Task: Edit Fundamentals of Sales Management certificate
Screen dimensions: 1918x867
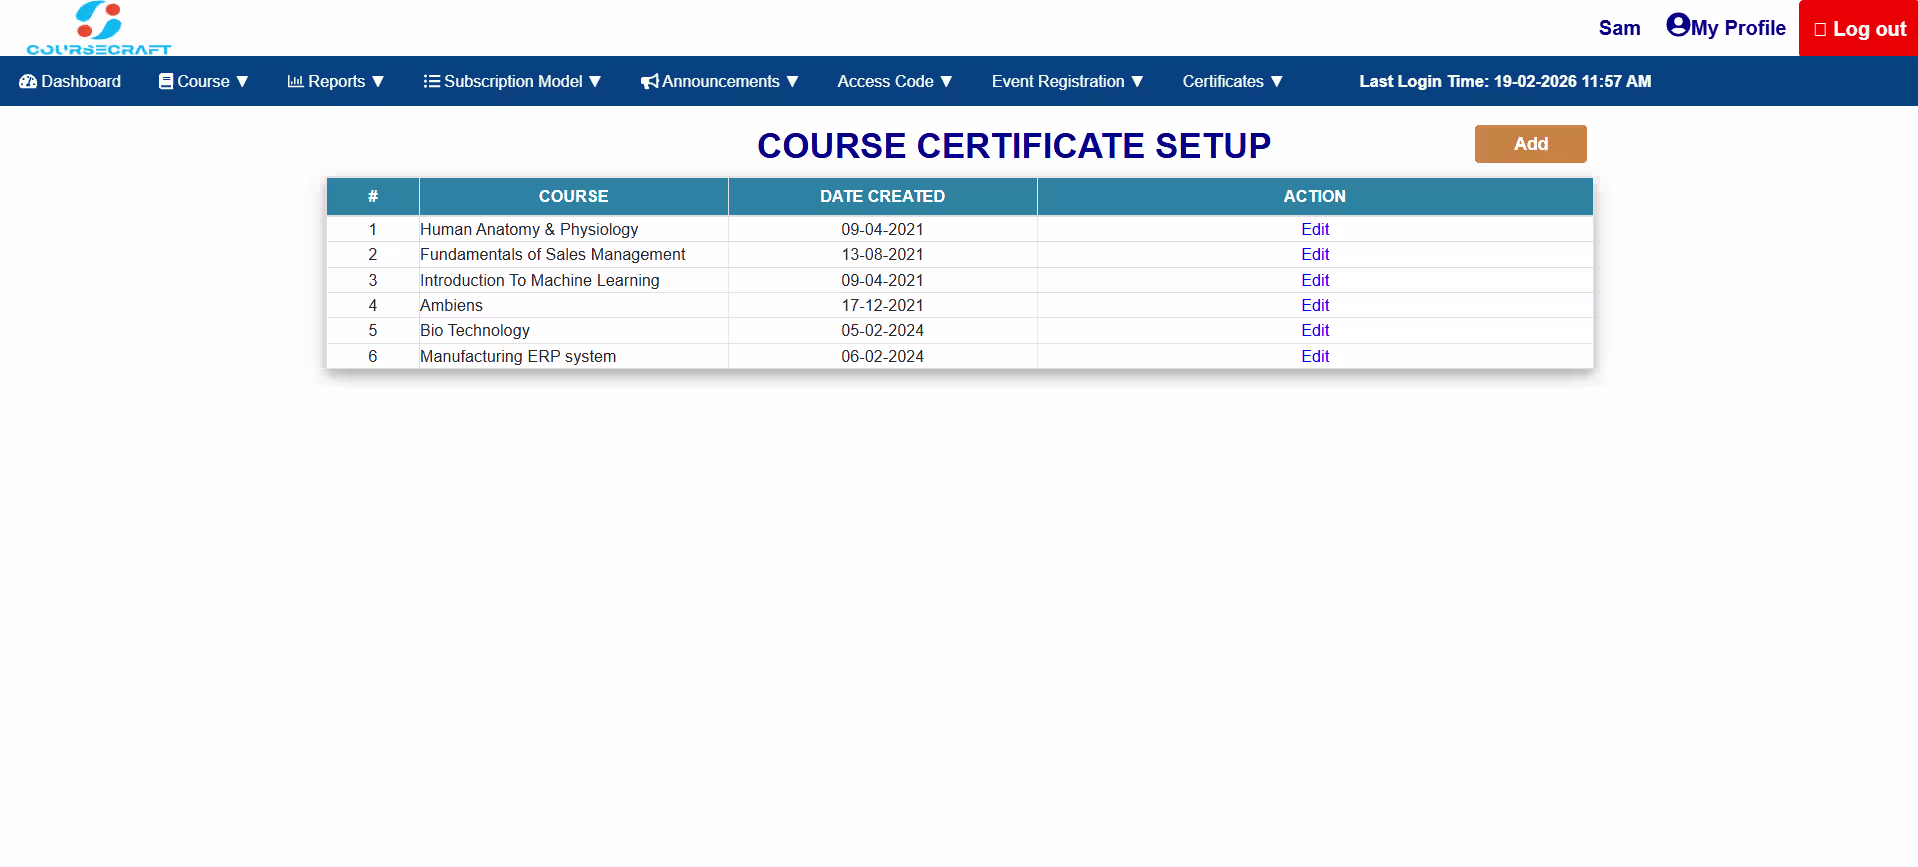Action: (1315, 255)
